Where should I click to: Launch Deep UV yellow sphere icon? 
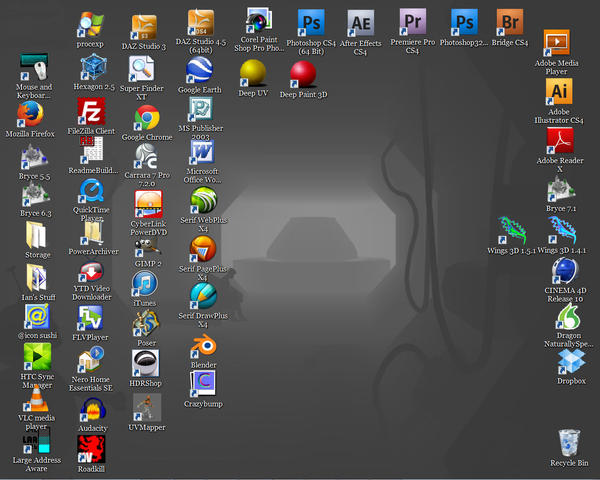coord(253,73)
